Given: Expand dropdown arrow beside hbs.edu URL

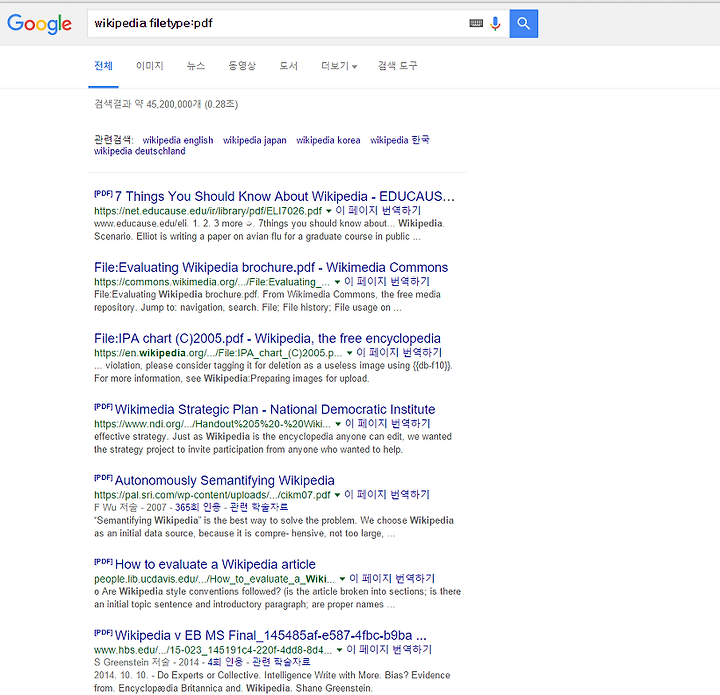Looking at the screenshot, I should click(339, 650).
